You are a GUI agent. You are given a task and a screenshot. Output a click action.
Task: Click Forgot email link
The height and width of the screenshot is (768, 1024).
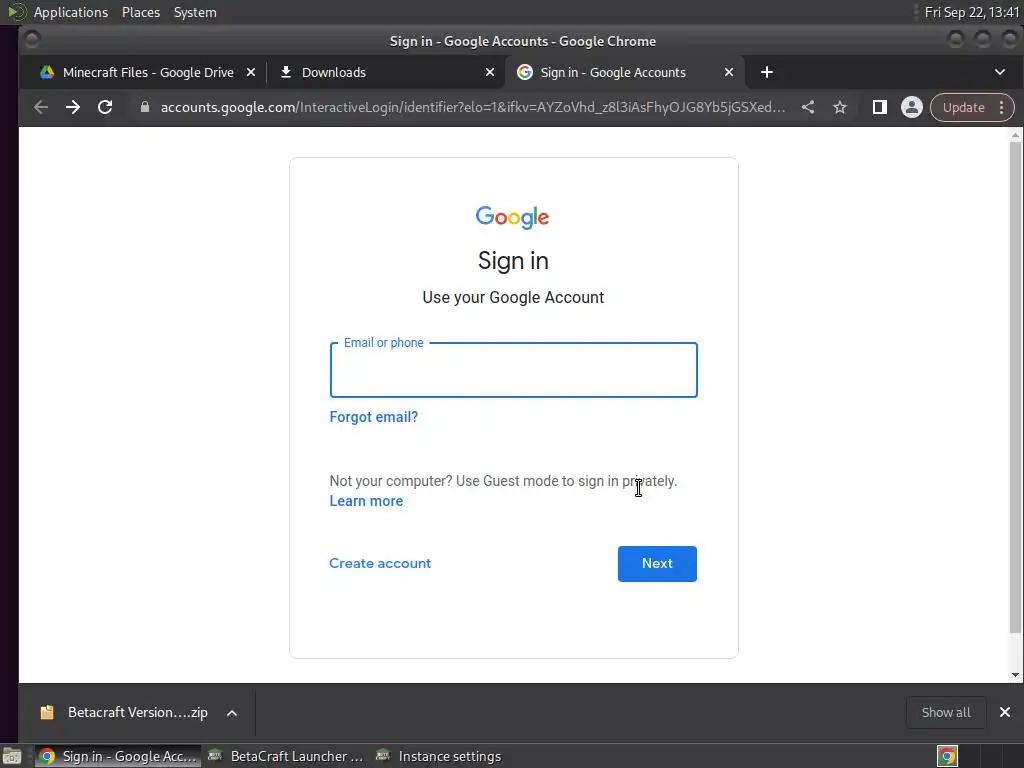point(374,417)
